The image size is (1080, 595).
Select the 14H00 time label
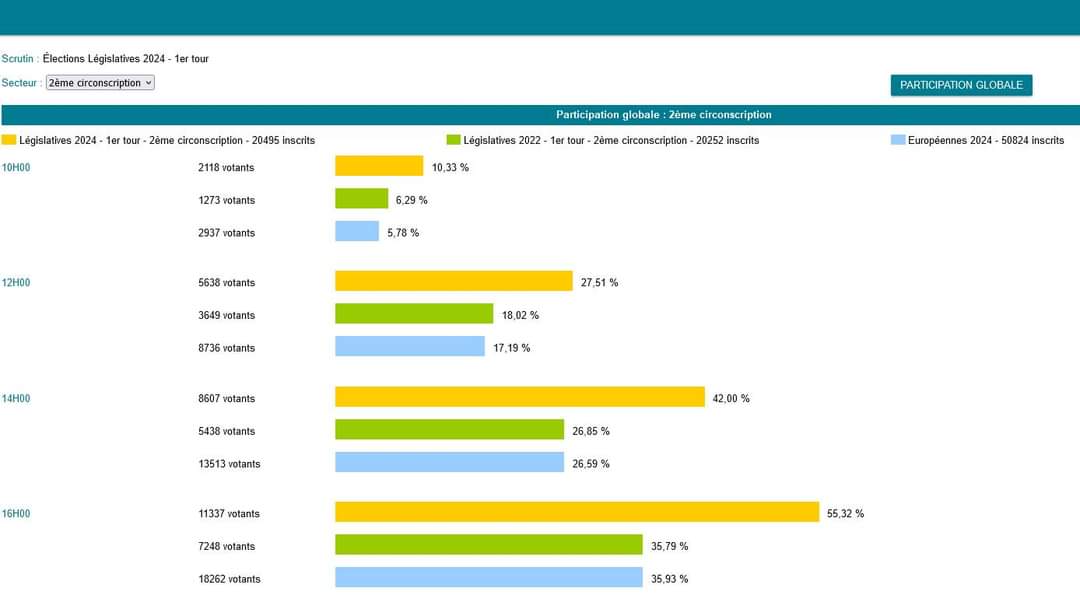16,398
